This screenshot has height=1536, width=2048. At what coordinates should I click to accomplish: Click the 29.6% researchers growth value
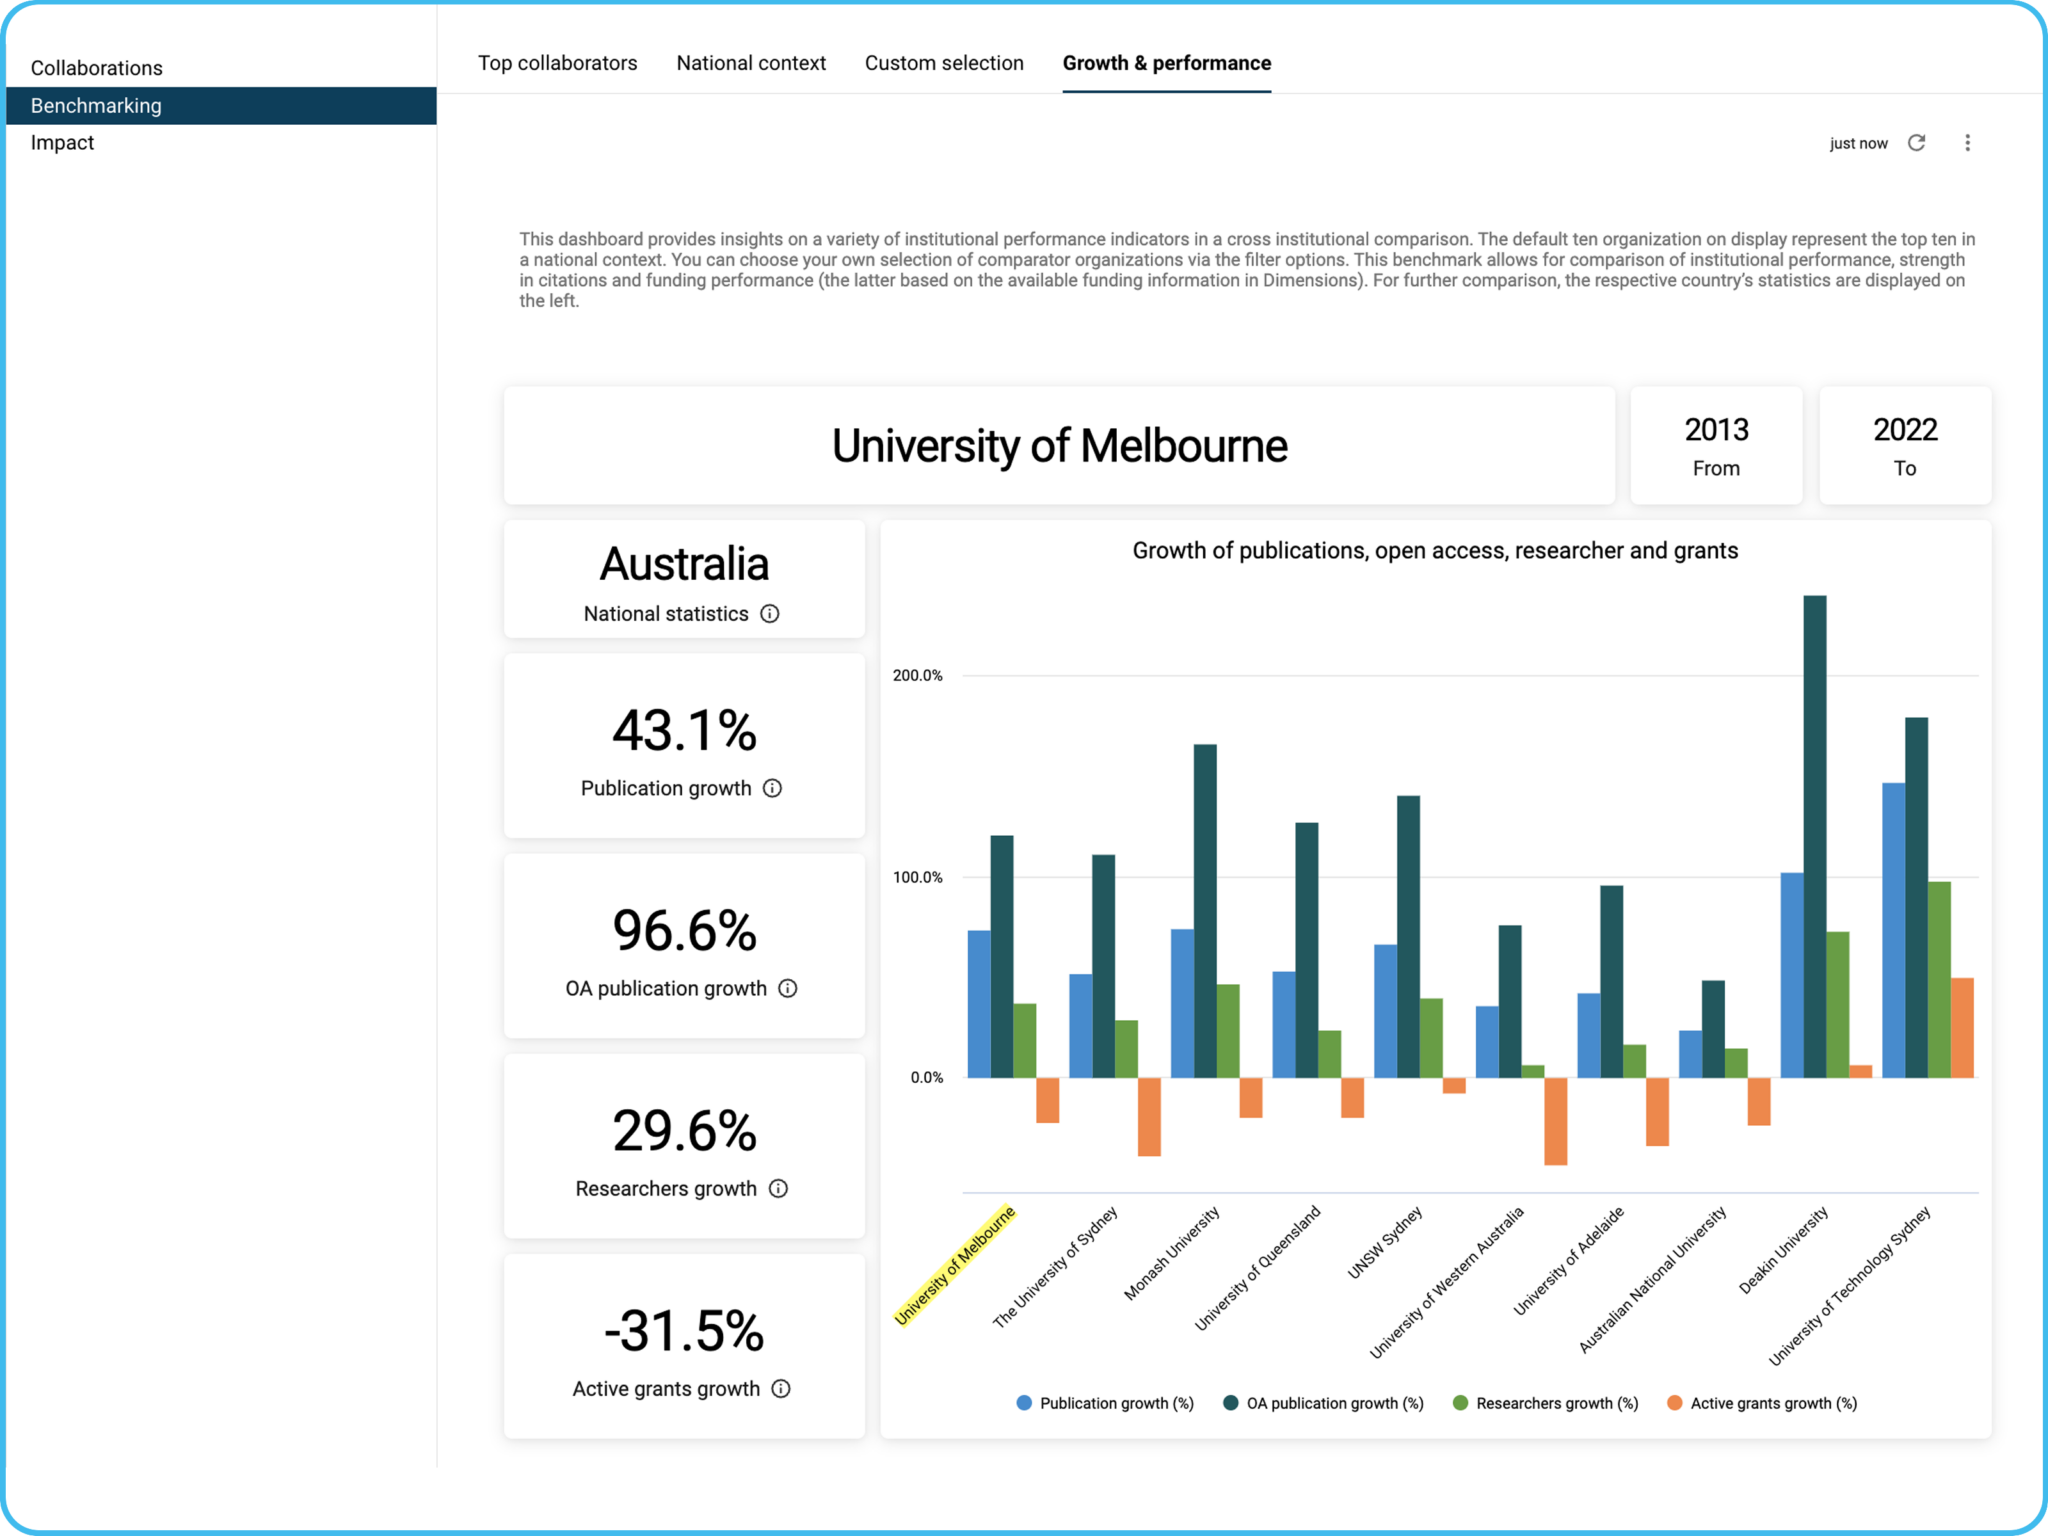point(684,1130)
